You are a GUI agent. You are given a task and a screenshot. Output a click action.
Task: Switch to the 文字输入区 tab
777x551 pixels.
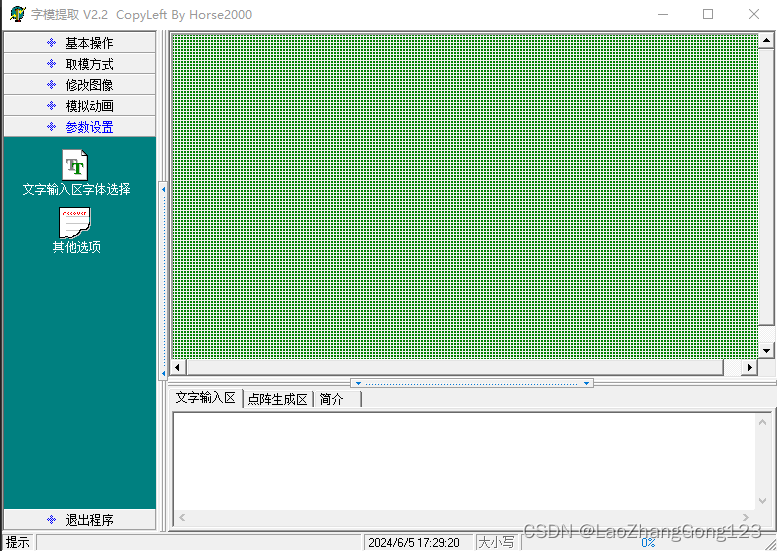pos(206,398)
